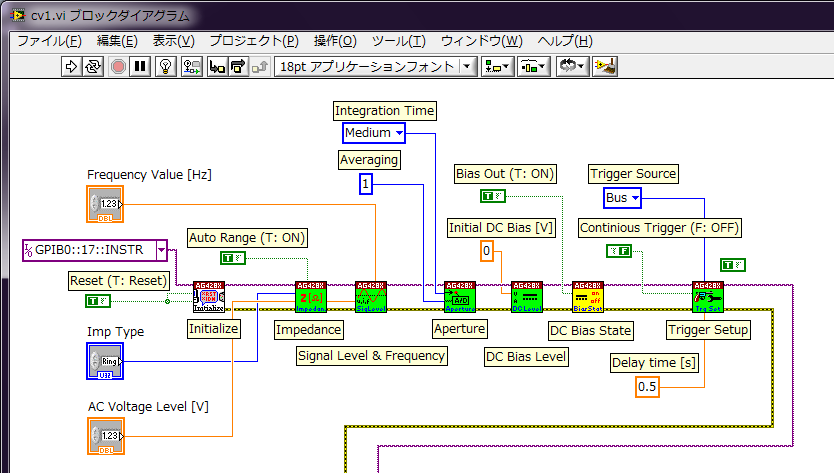Viewport: 834px width, 473px height.
Task: Click the Delay time constant 0.5
Action: click(647, 387)
